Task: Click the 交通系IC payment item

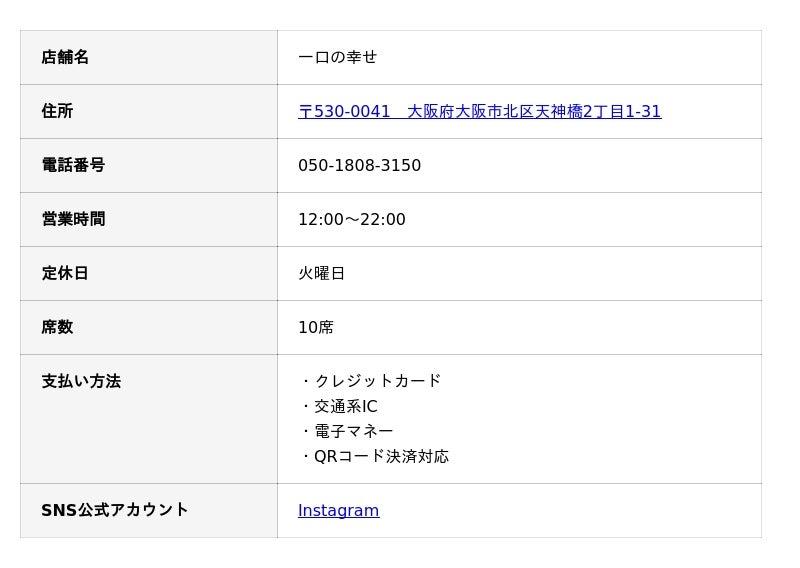Action: pos(345,407)
